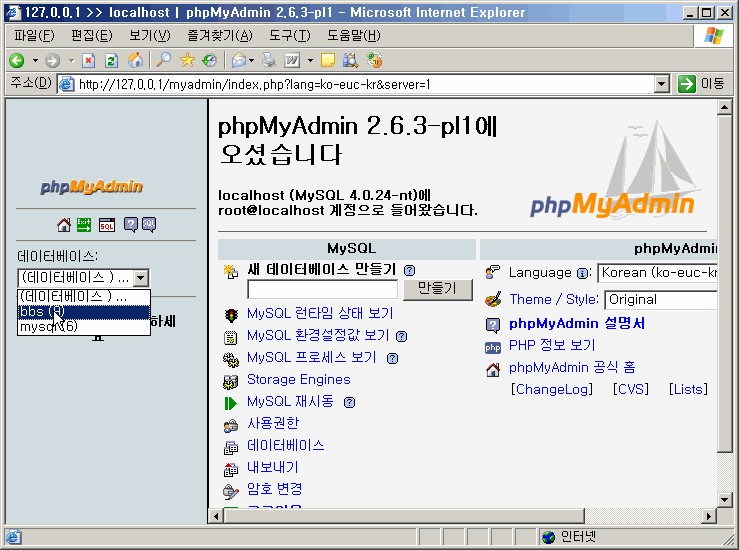This screenshot has height=550, width=739.
Task: Click the 사용권한 privileges icon
Action: point(230,426)
